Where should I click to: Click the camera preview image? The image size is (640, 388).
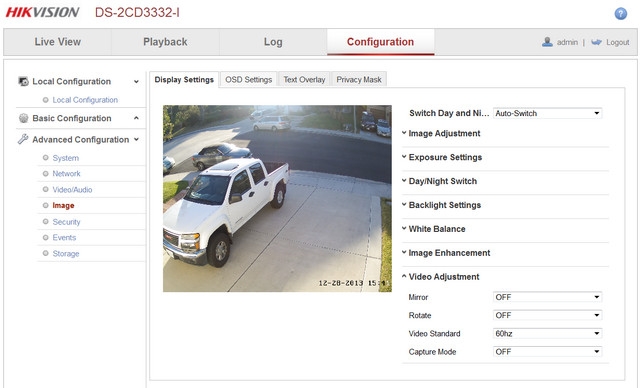[x=277, y=198]
